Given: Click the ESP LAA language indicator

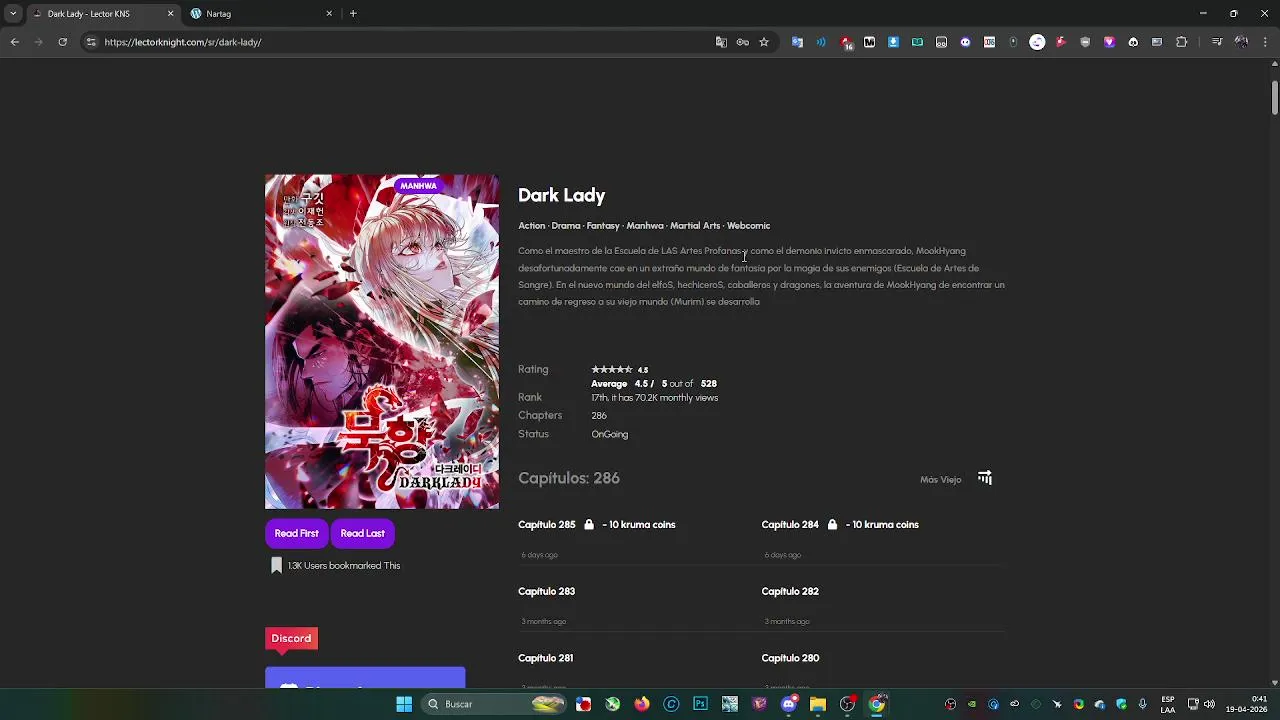Looking at the screenshot, I should (1168, 704).
